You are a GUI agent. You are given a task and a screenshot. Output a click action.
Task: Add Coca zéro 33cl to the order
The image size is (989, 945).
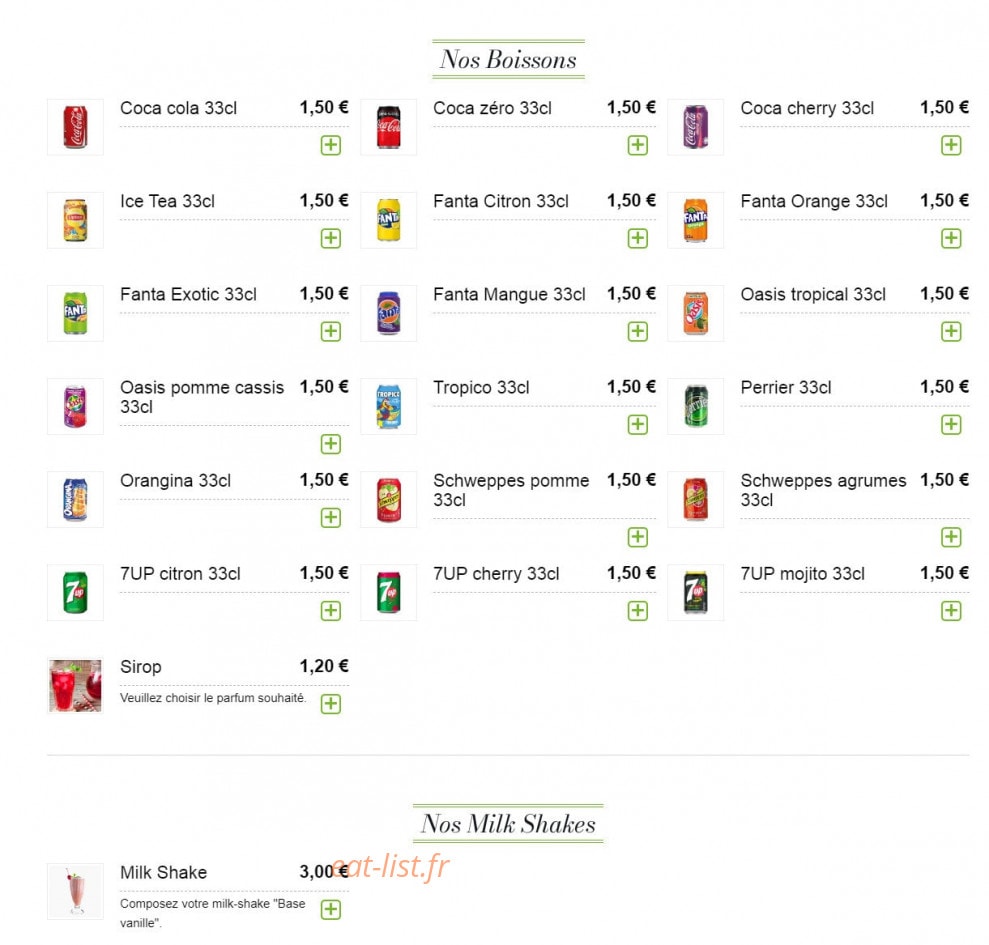pyautogui.click(x=638, y=145)
